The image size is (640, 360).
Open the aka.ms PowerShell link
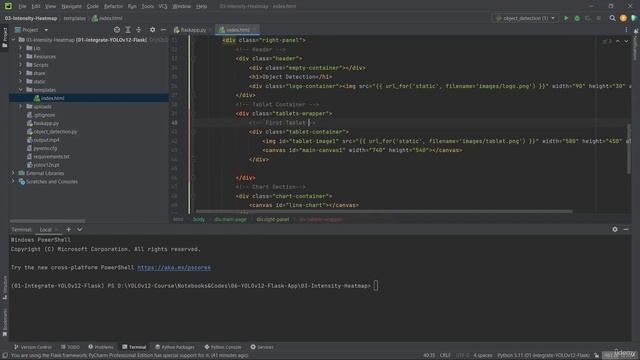coord(174,268)
